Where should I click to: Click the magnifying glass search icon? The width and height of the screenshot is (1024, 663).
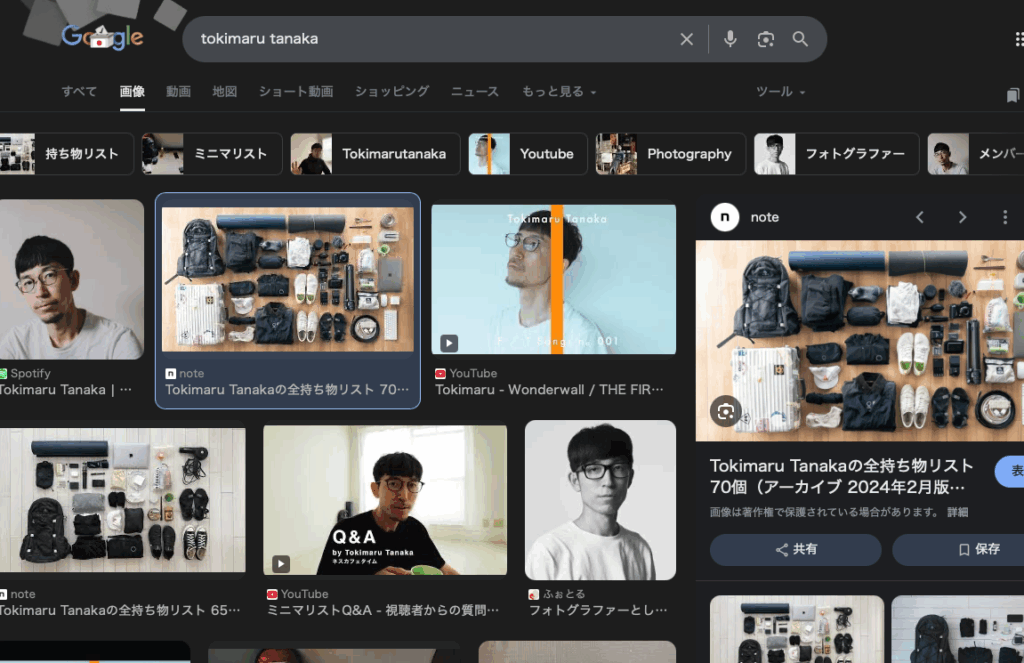(799, 38)
